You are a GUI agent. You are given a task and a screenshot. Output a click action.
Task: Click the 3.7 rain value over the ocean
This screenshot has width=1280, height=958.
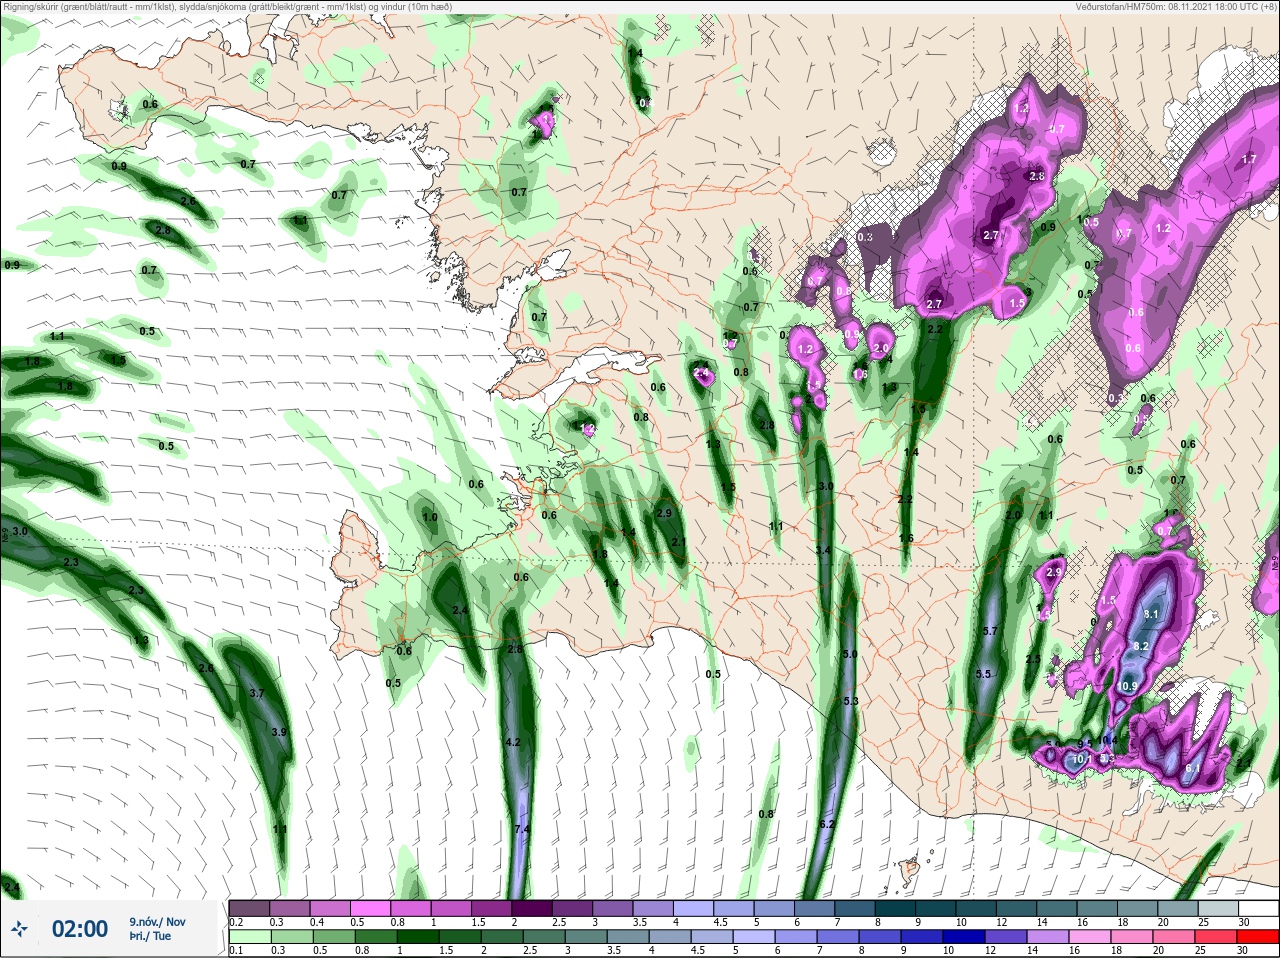(x=256, y=693)
